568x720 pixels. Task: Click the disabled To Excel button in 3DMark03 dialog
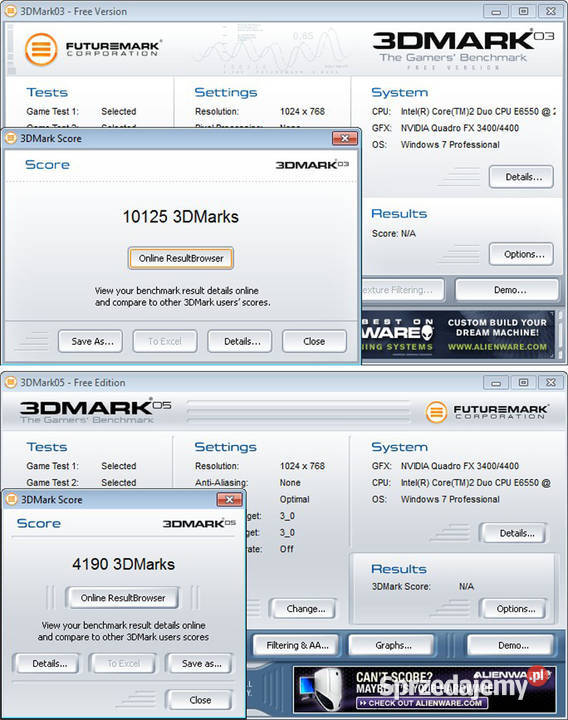[165, 341]
